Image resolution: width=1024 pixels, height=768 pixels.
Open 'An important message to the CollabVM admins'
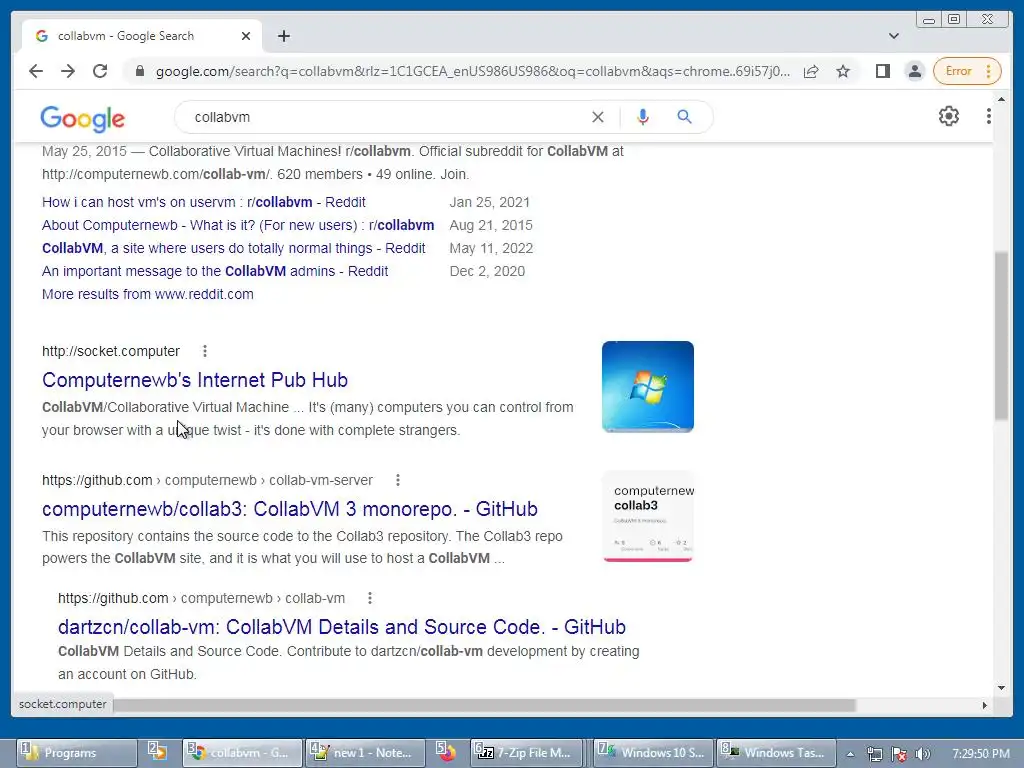pos(215,271)
